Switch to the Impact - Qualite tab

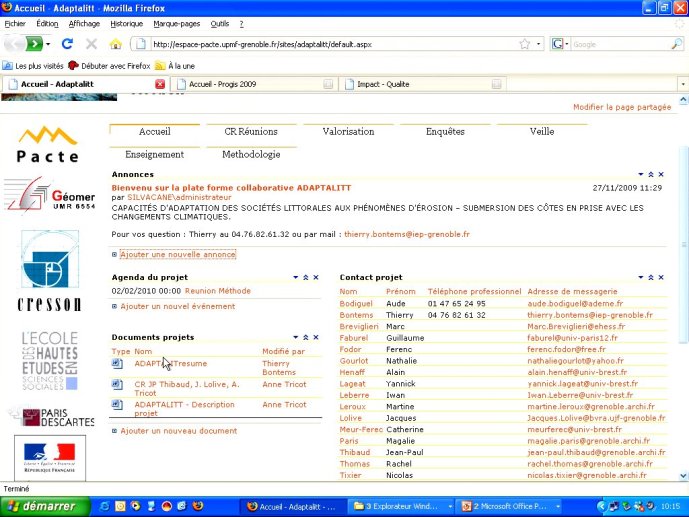[x=423, y=84]
